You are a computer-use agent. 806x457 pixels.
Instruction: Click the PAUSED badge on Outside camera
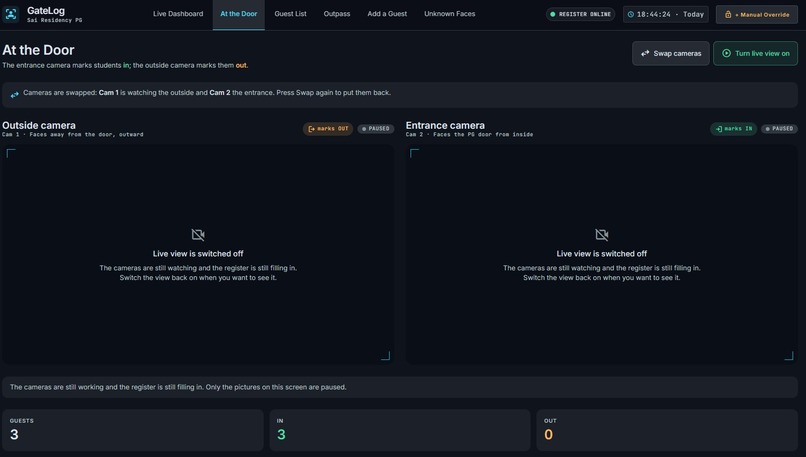coord(376,129)
